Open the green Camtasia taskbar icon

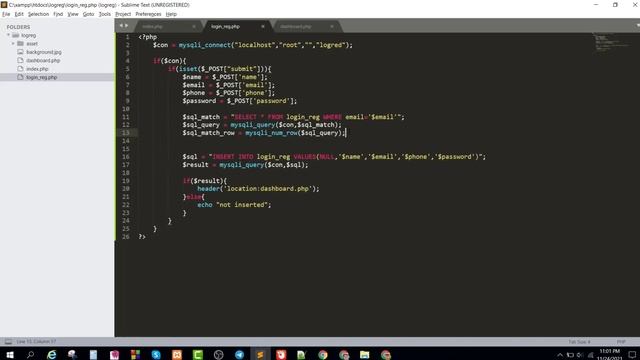(198, 355)
